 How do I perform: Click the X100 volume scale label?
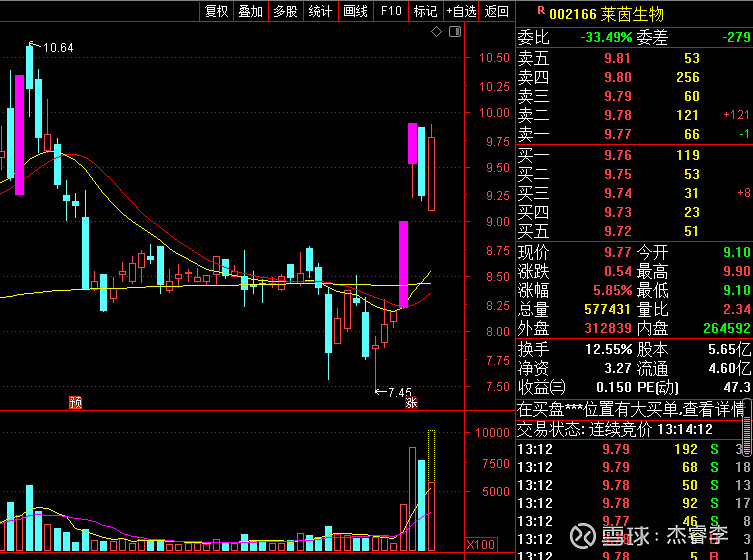pos(481,545)
